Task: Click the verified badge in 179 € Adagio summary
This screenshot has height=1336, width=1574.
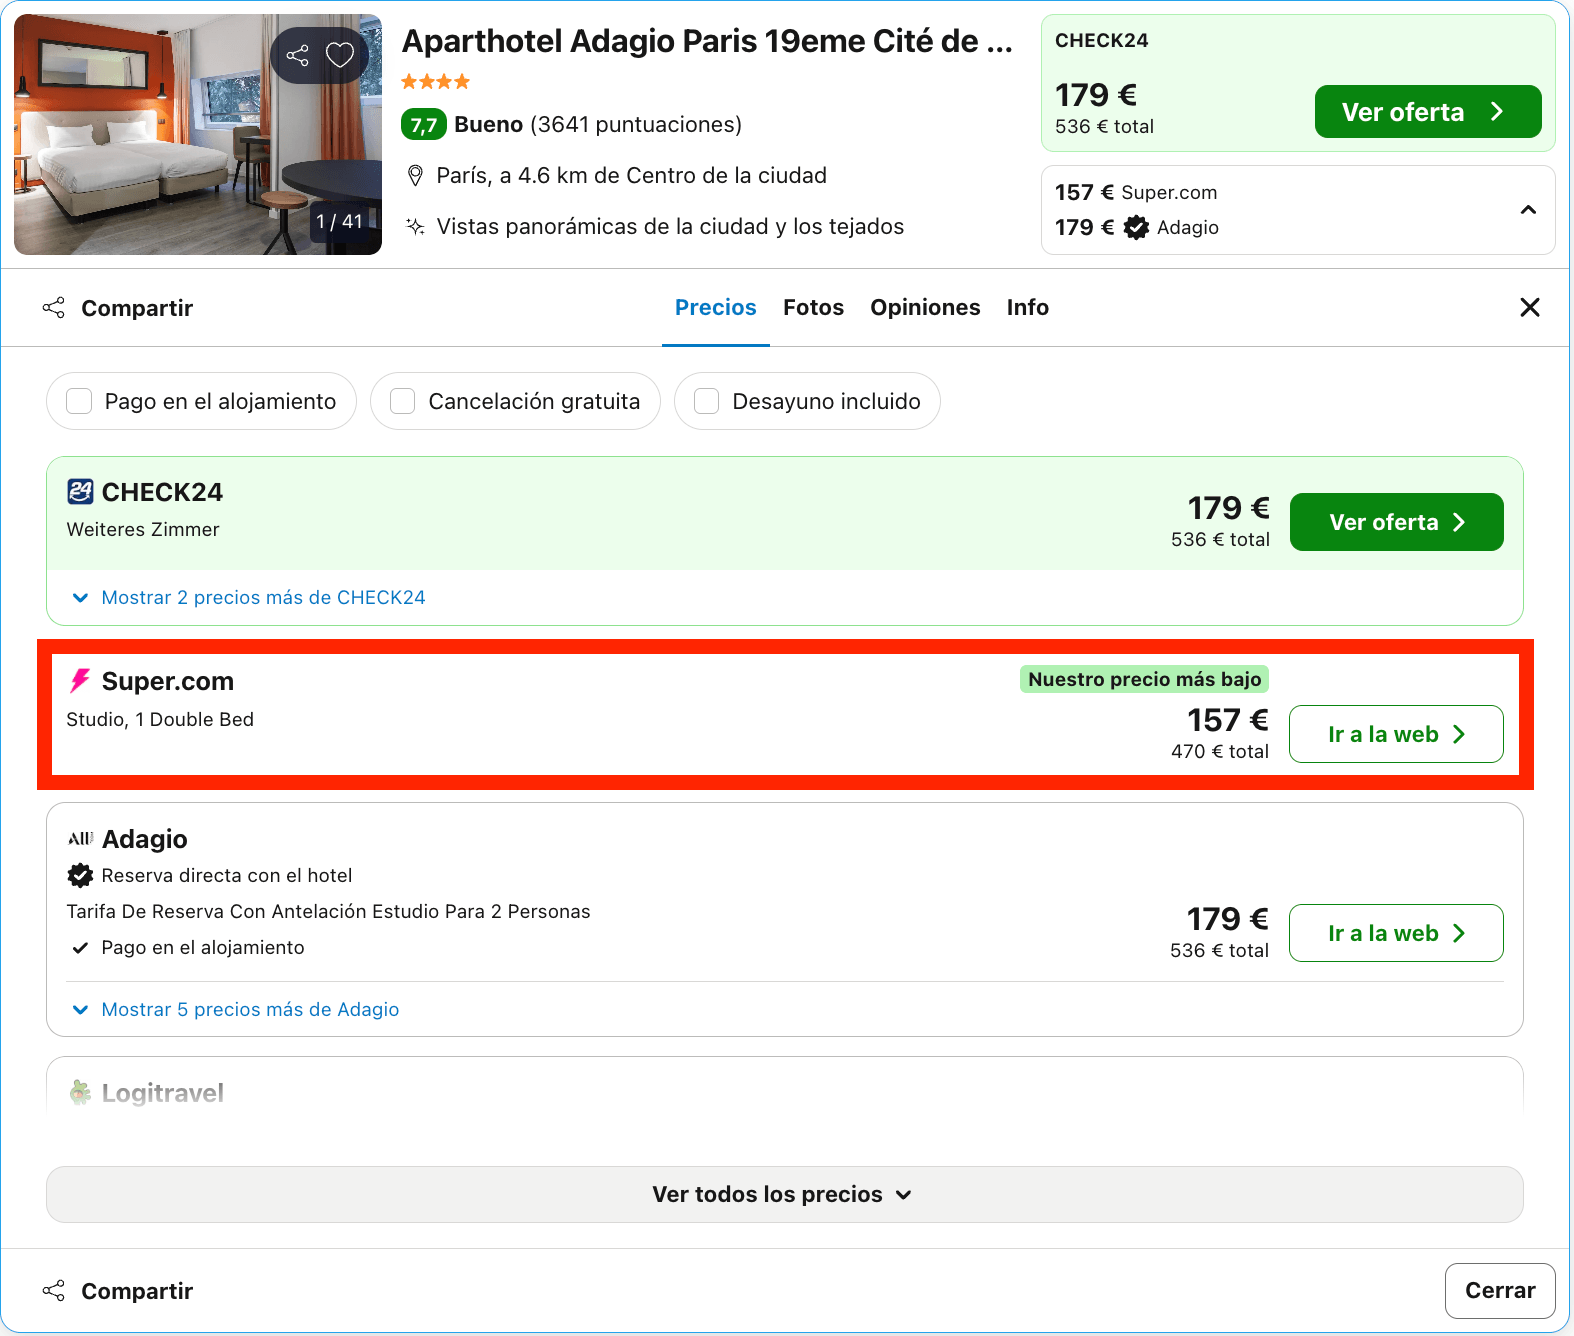Action: (1136, 228)
